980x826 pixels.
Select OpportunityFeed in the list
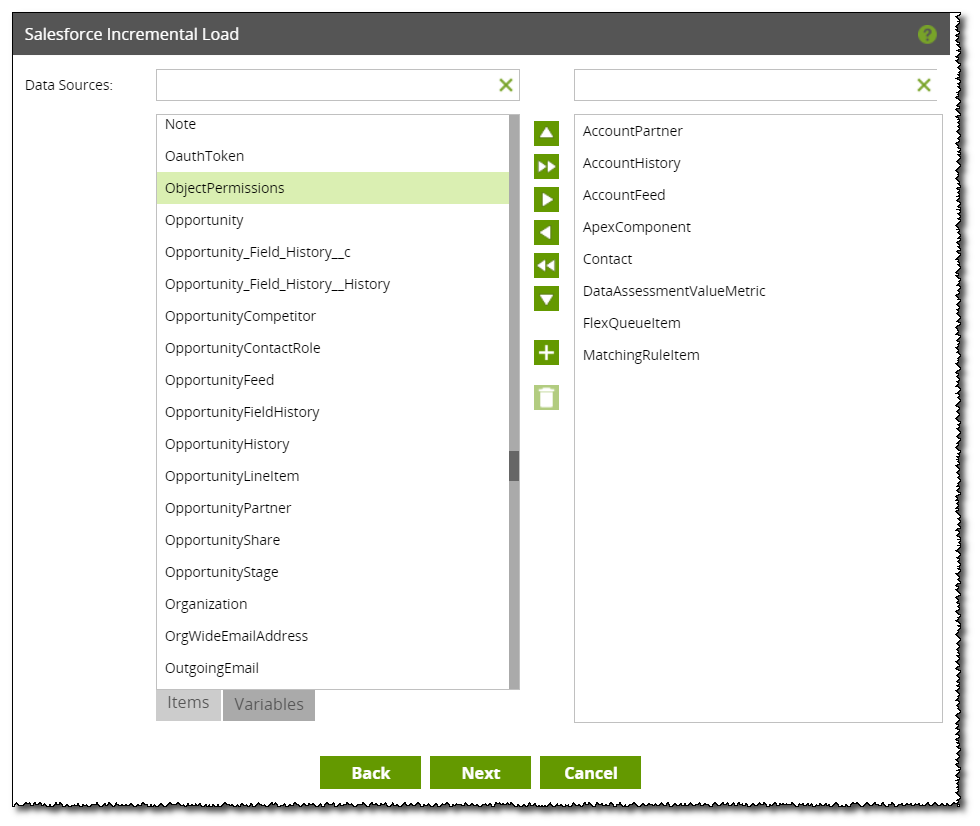pos(332,380)
